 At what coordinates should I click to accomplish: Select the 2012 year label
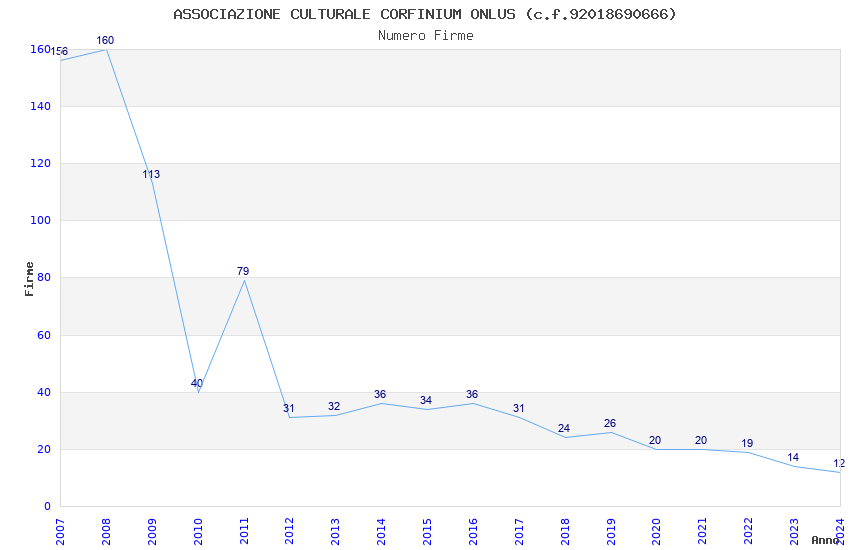coord(289,532)
